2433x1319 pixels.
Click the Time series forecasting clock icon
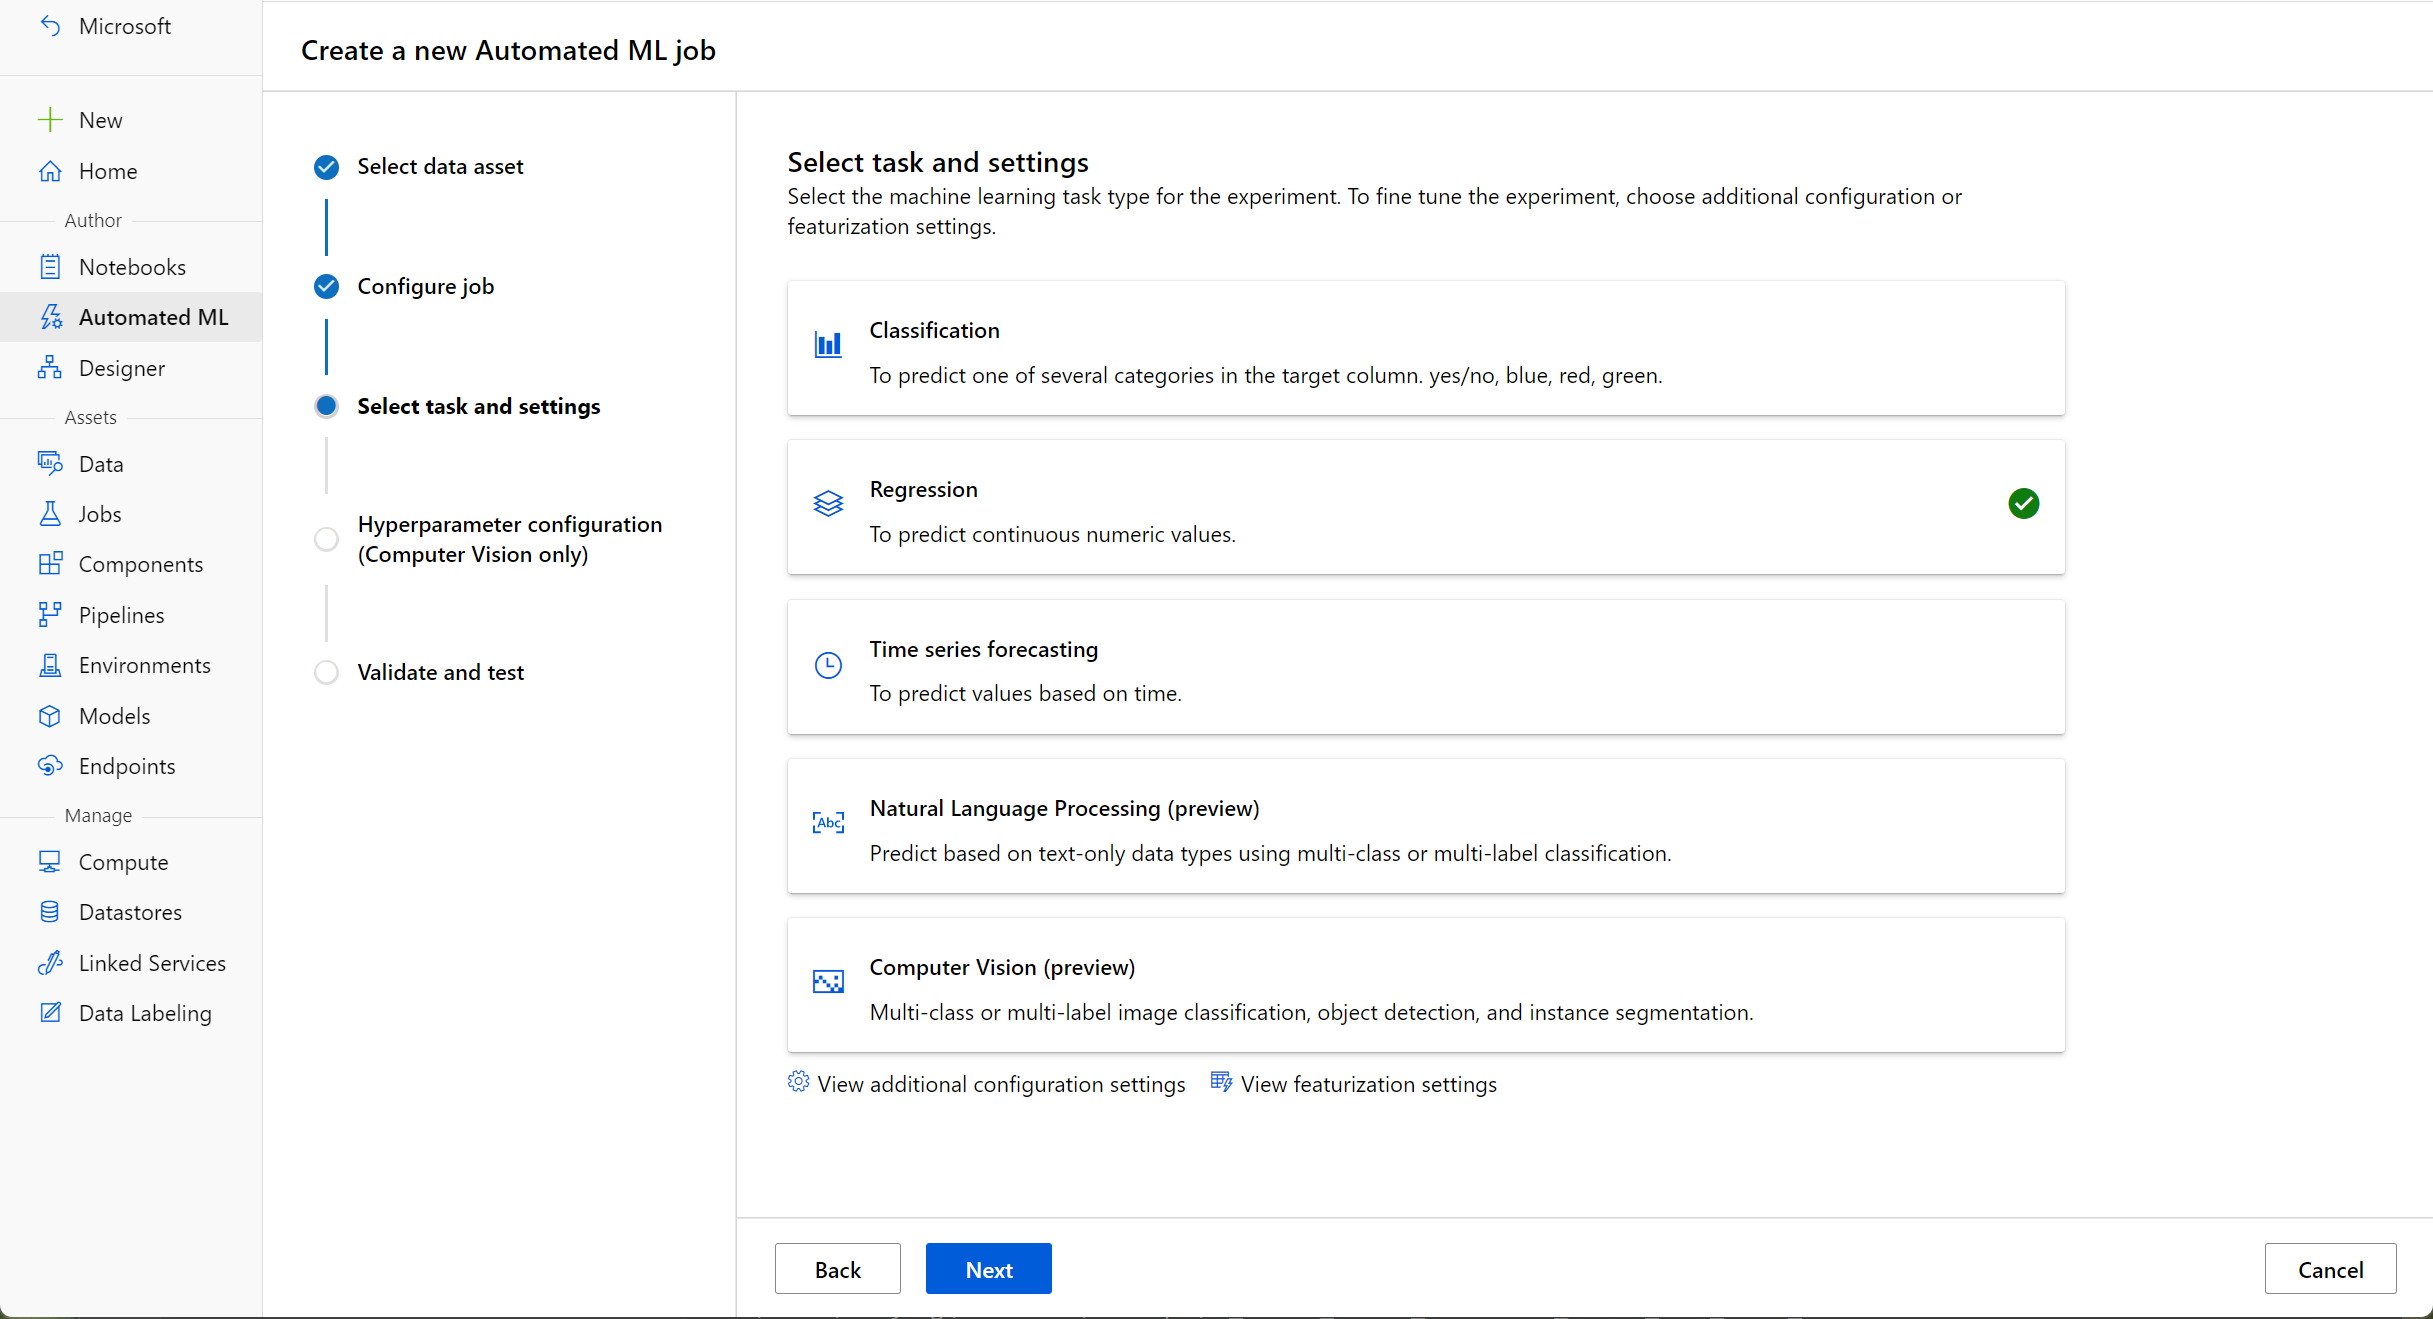click(x=828, y=665)
